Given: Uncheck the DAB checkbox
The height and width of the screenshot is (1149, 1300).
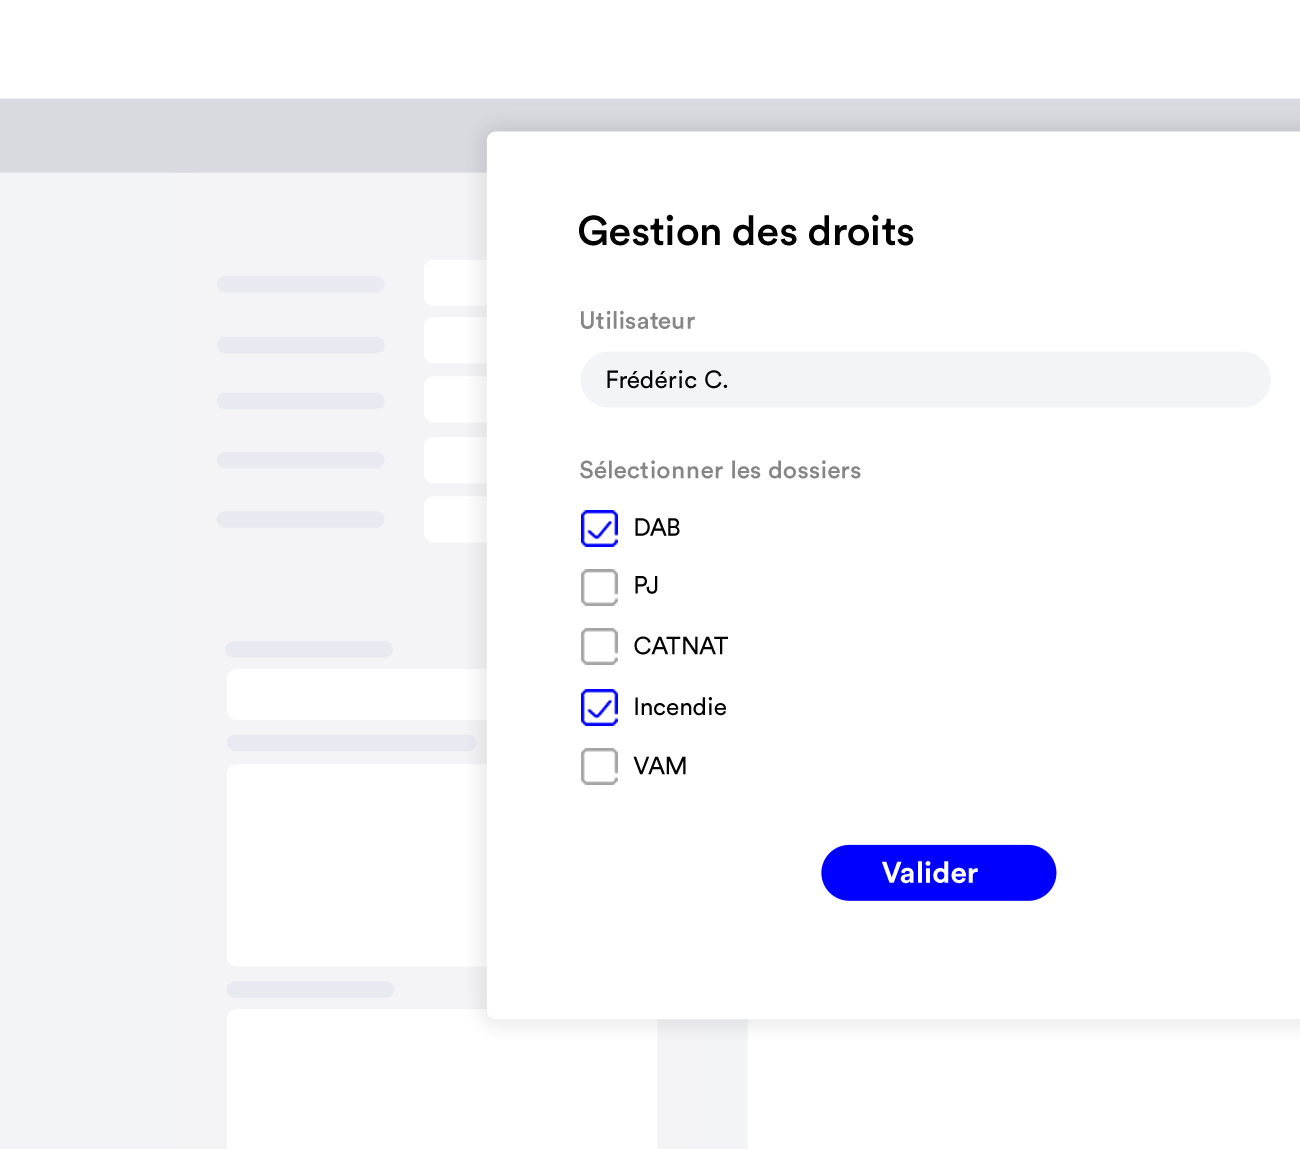Looking at the screenshot, I should tap(599, 528).
